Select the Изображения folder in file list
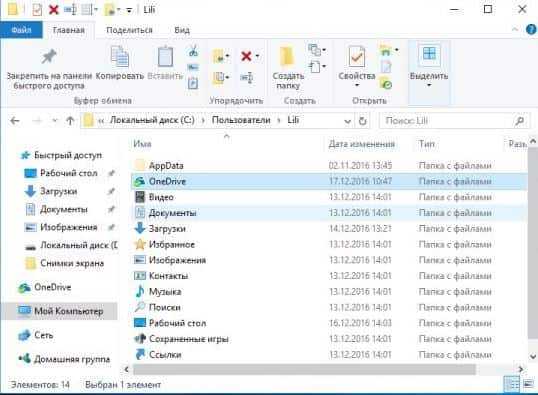Screen dimensions: 538x395 click(x=329, y=260)
